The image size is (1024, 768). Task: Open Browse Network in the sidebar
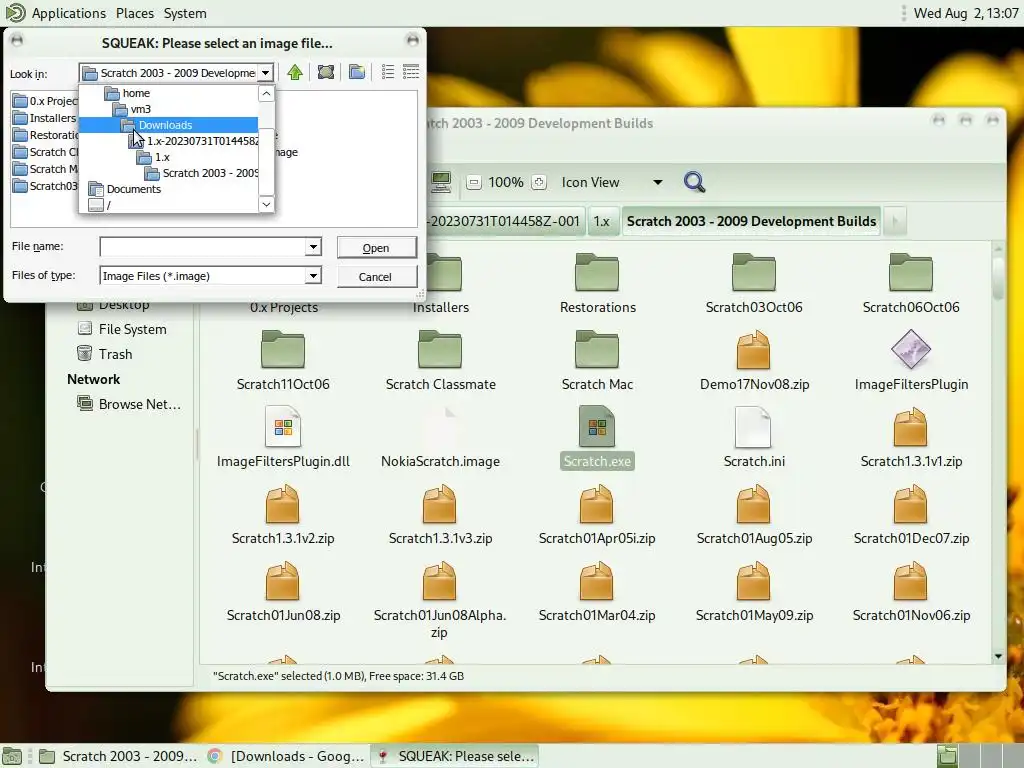tap(129, 404)
